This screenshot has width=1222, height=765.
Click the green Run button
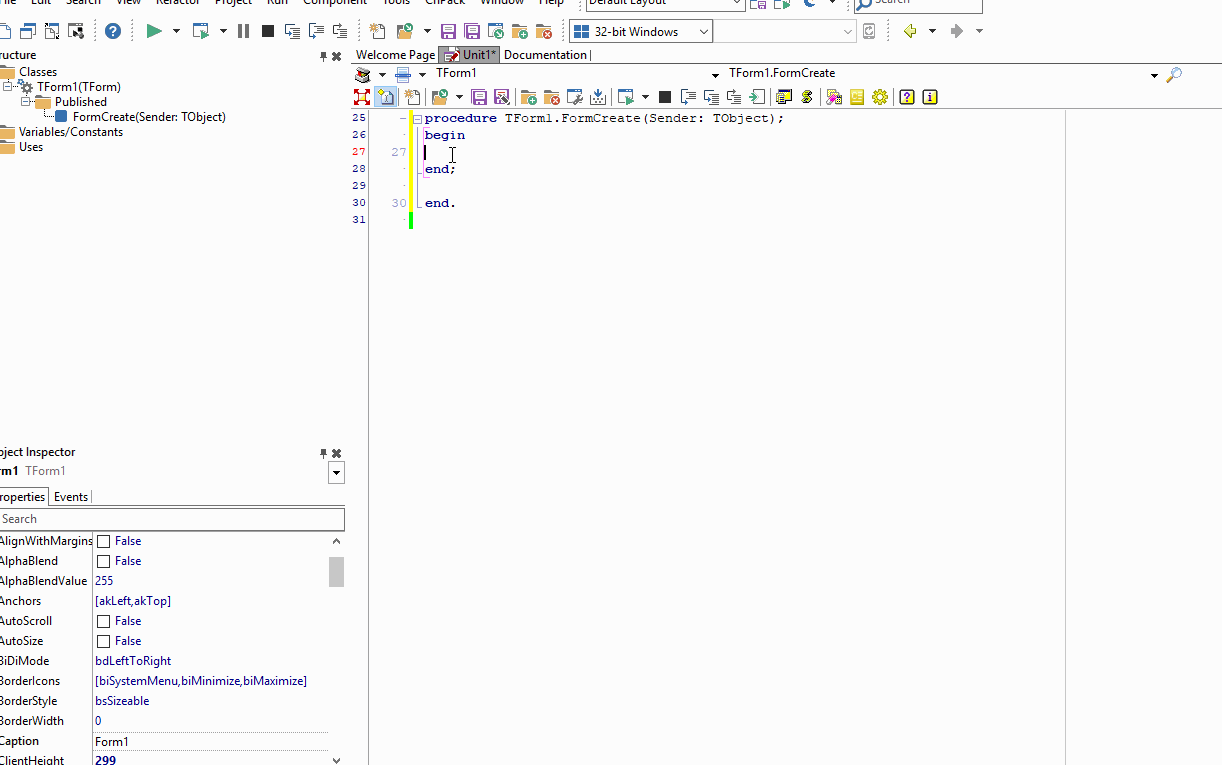[x=154, y=31]
